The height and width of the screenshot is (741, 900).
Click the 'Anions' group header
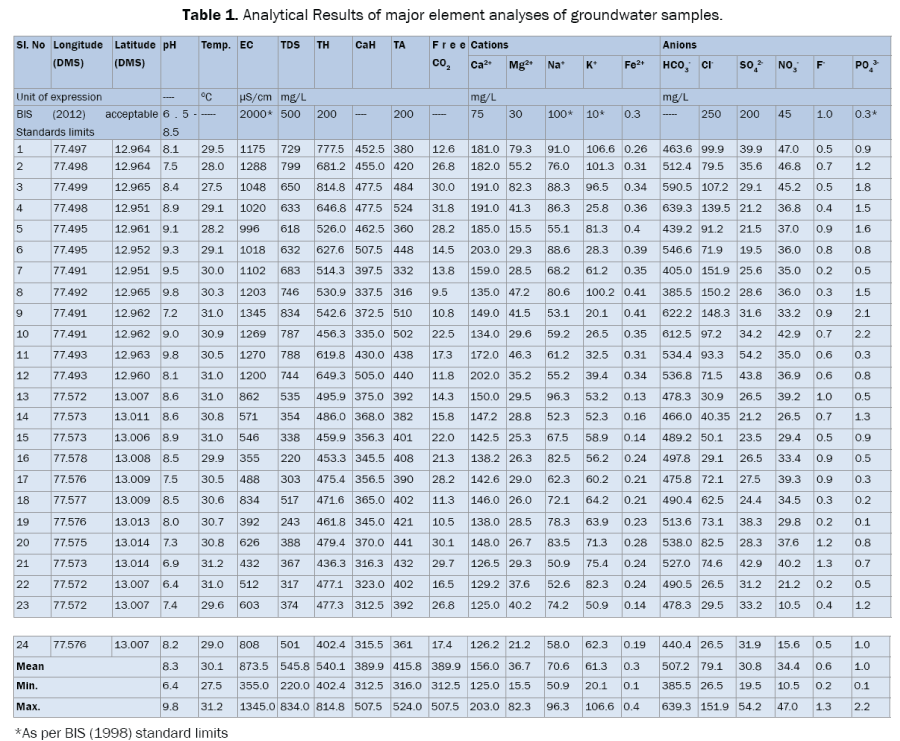[x=680, y=46]
